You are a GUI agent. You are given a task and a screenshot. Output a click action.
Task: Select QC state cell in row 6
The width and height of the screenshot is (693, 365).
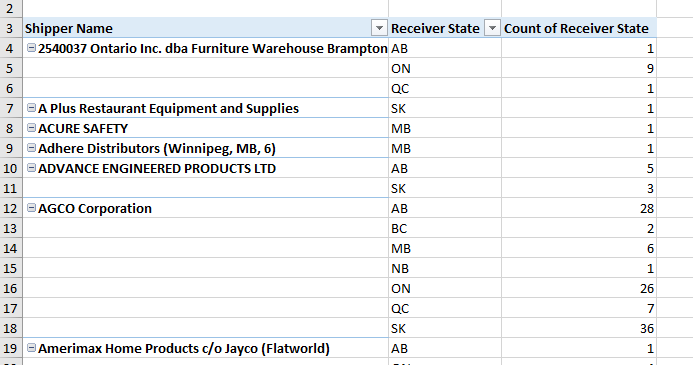coord(445,88)
